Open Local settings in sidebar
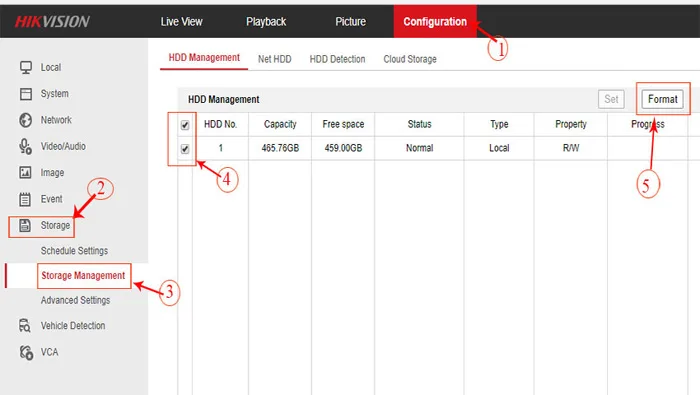This screenshot has width=700, height=395. tap(51, 67)
